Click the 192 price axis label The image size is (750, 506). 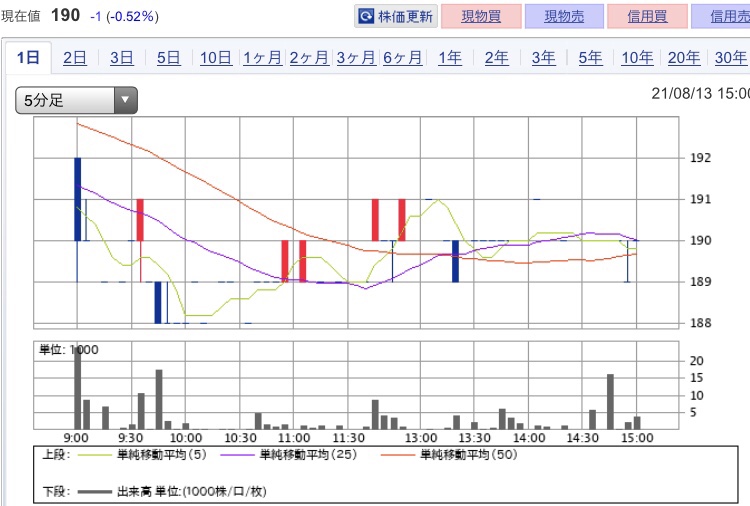pos(700,158)
